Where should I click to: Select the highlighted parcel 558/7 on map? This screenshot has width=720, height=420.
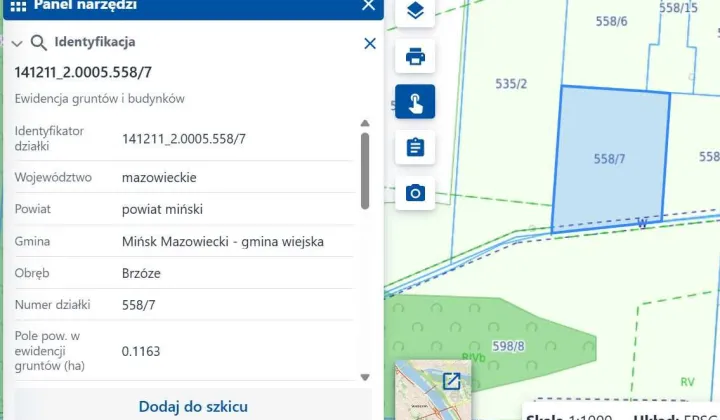click(x=609, y=159)
